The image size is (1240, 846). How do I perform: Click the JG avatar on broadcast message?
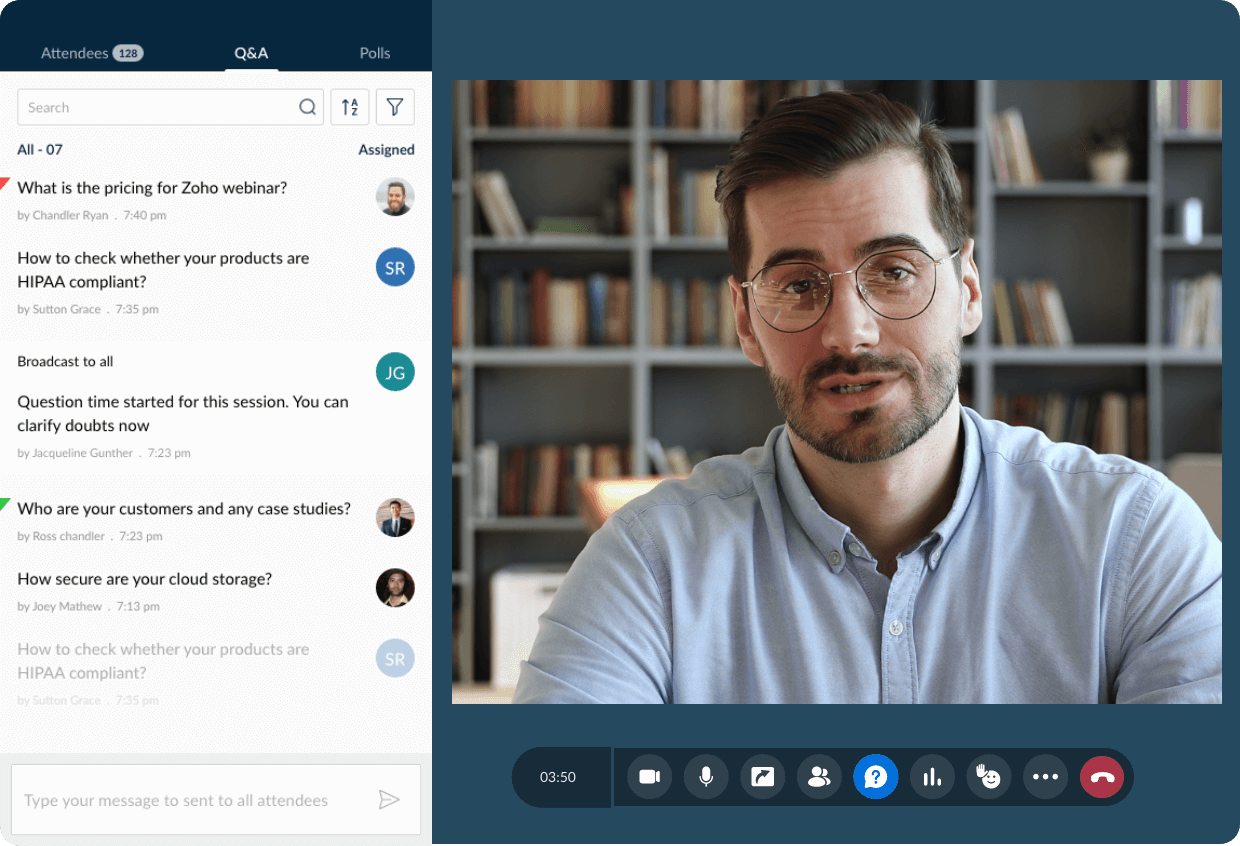[x=395, y=372]
